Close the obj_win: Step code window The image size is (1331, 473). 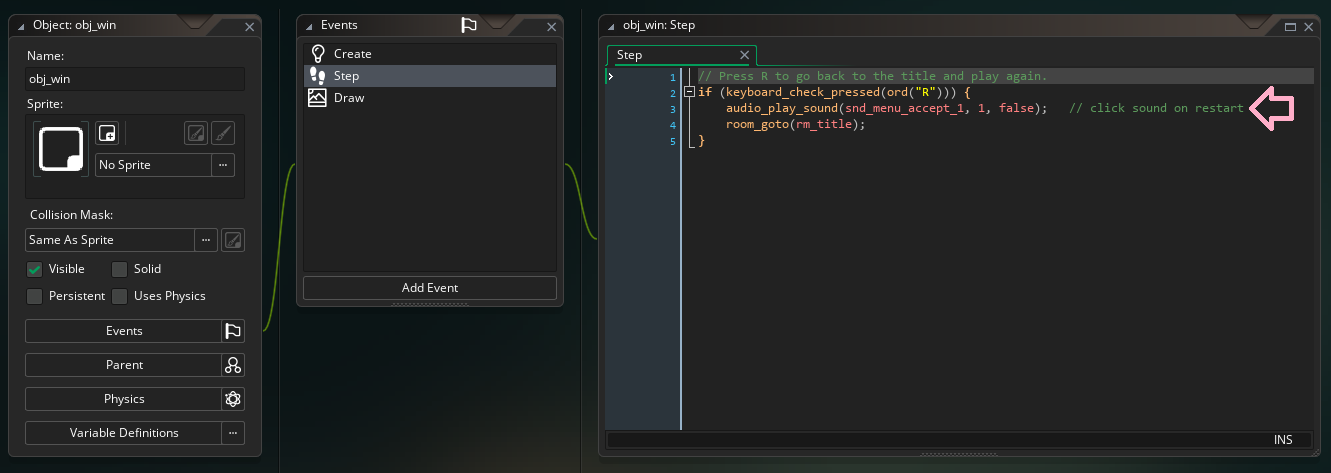1309,27
